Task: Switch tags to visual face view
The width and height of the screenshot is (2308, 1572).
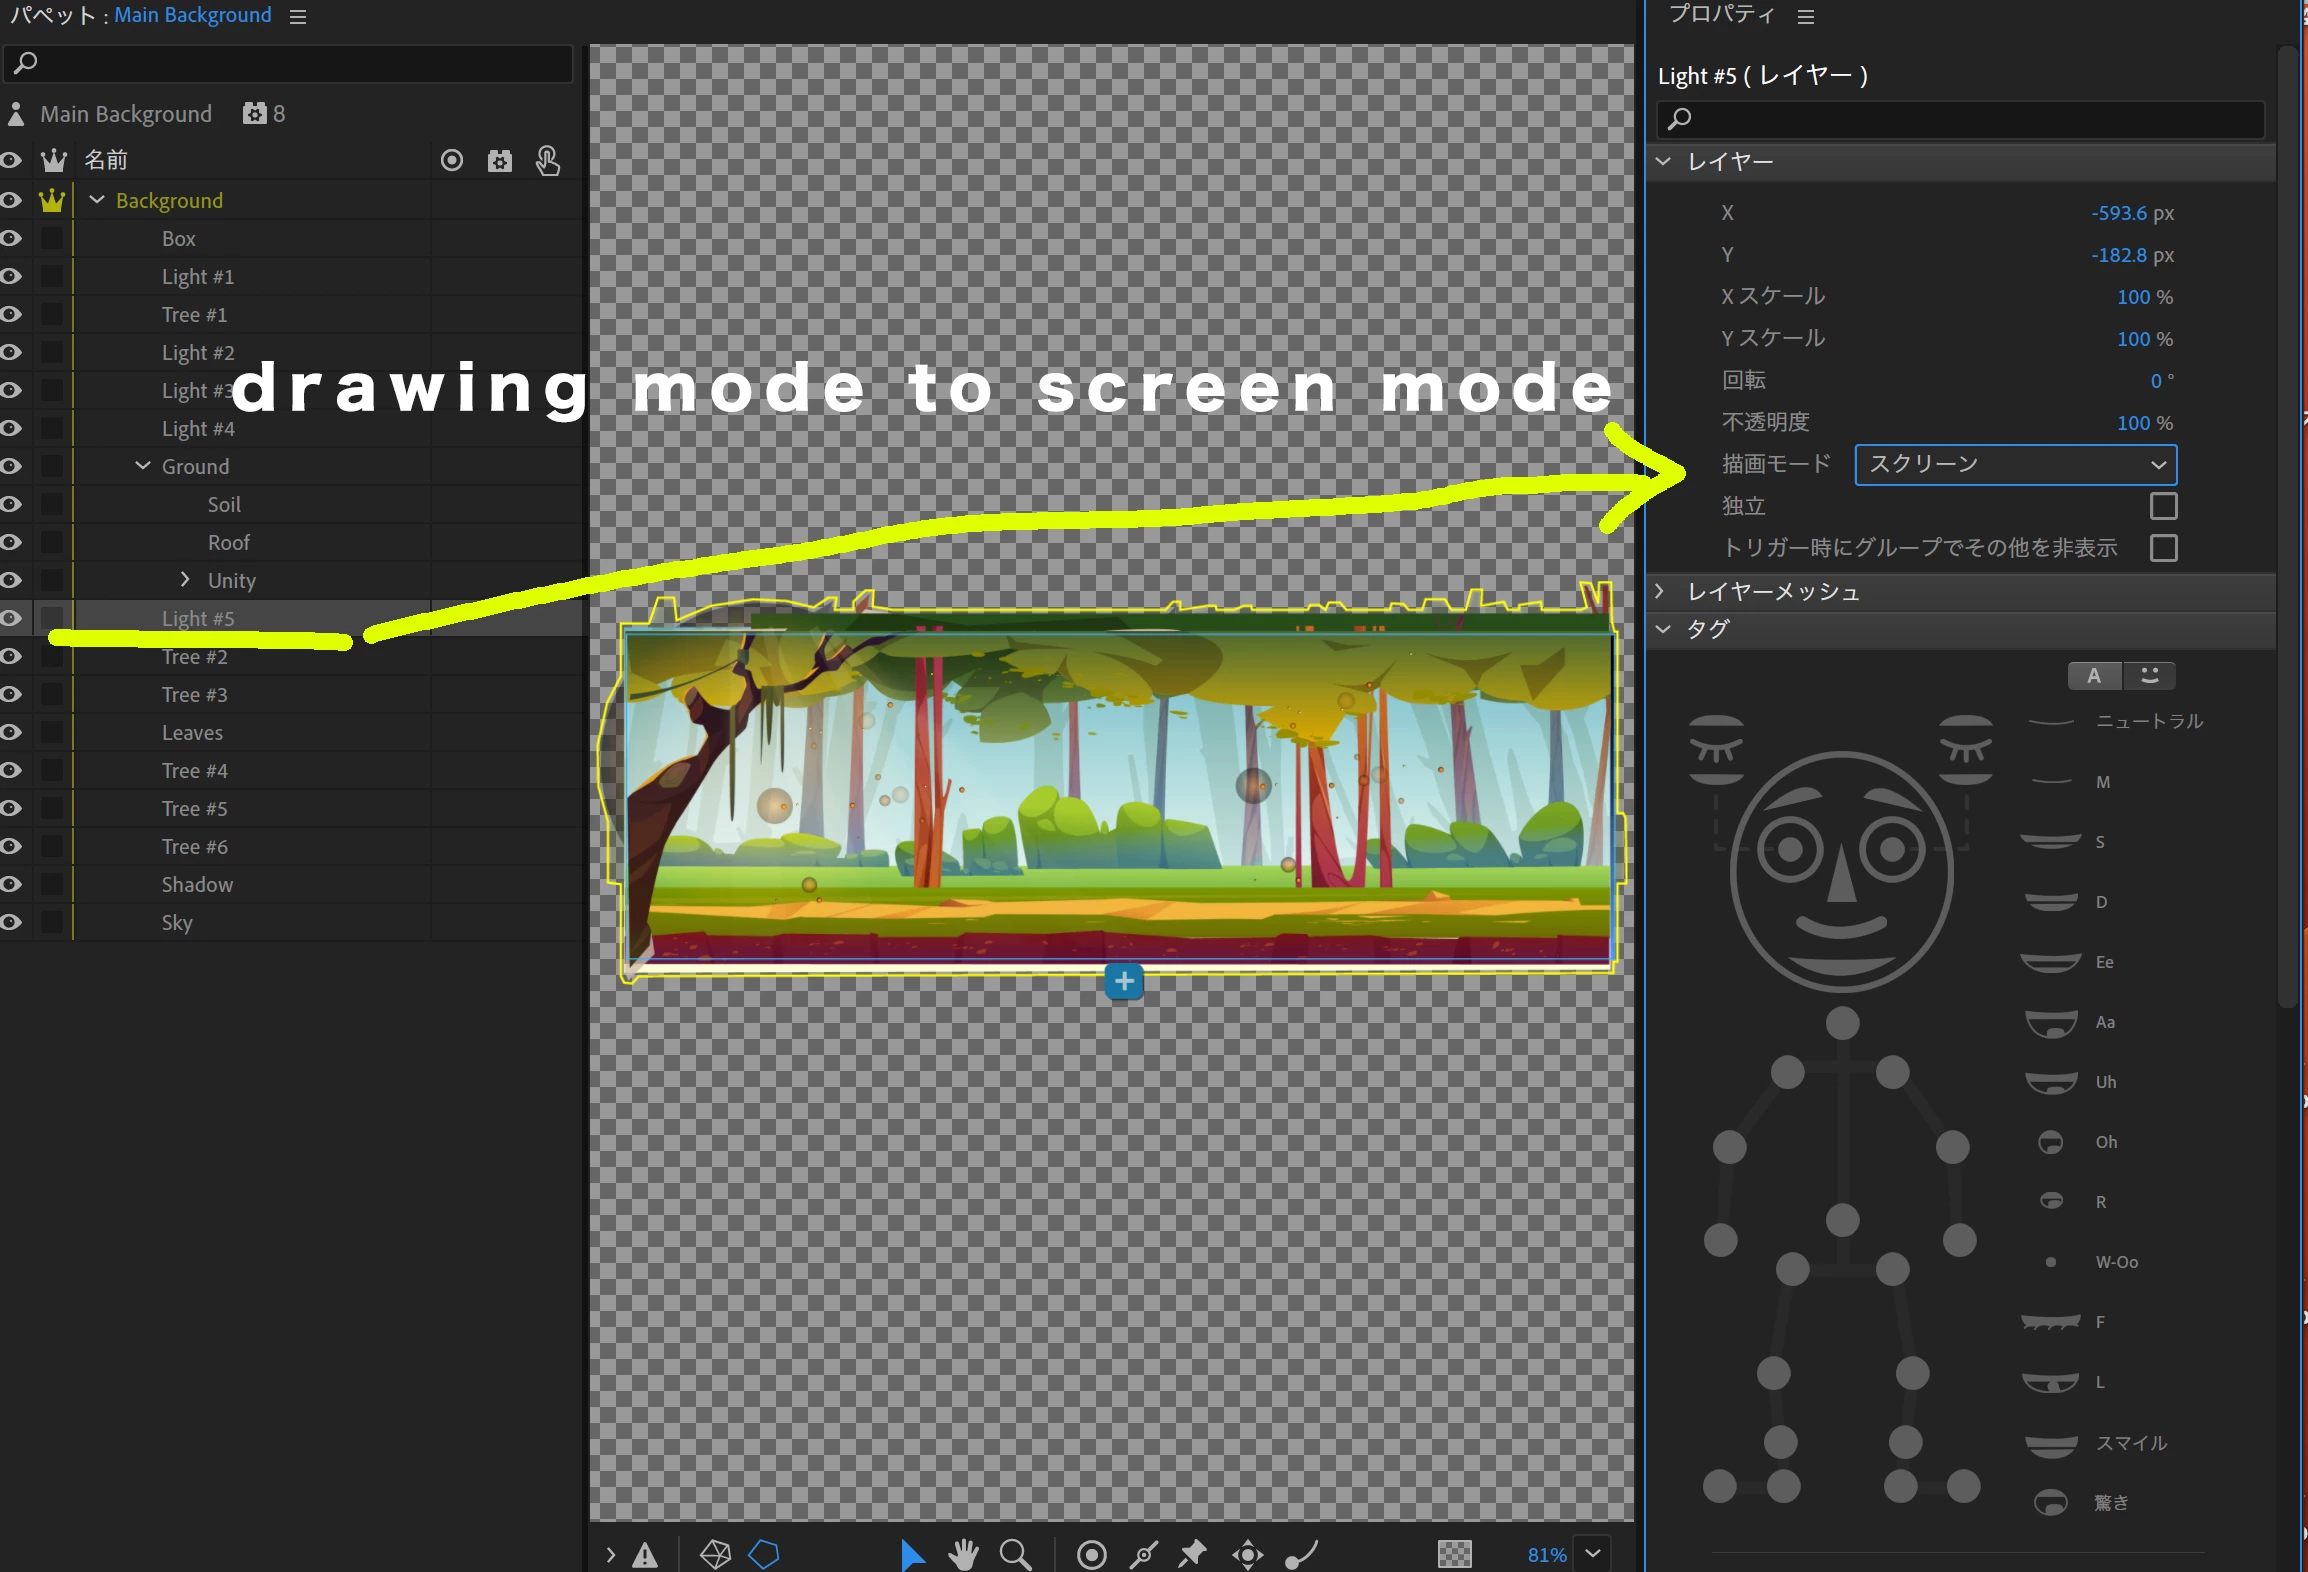Action: coord(2149,676)
